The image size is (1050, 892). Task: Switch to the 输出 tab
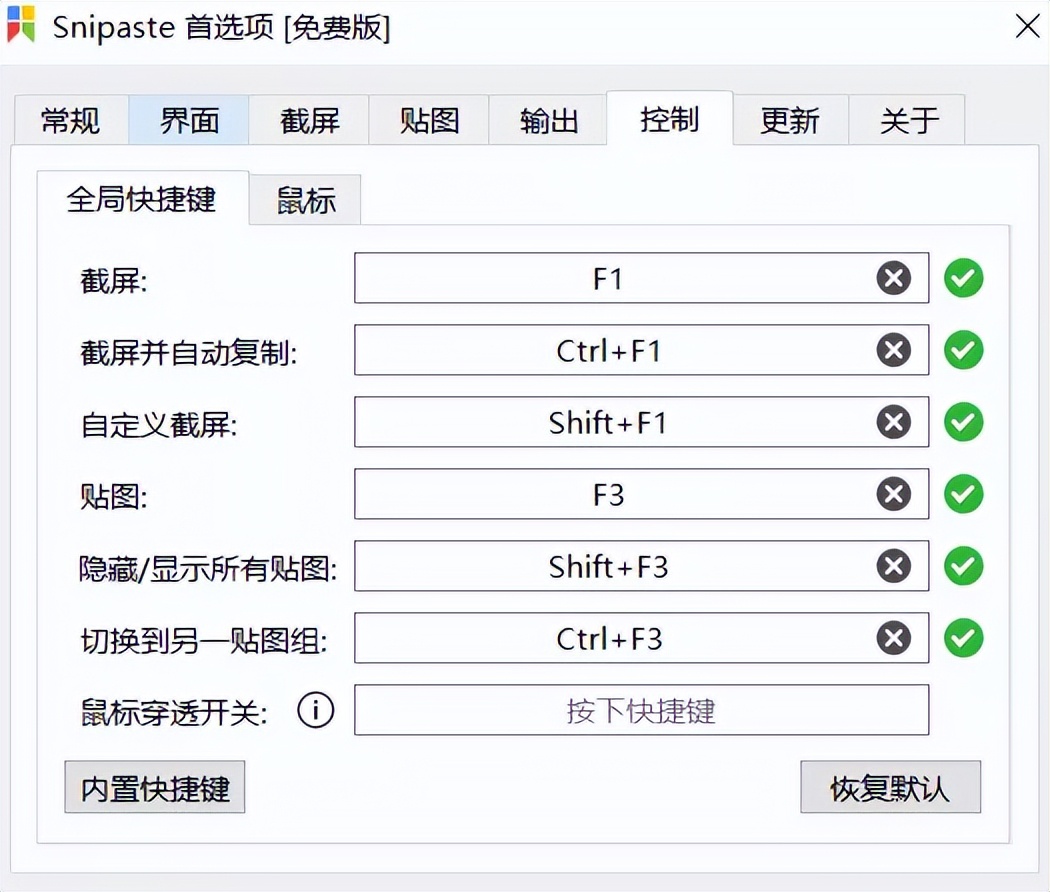point(547,120)
